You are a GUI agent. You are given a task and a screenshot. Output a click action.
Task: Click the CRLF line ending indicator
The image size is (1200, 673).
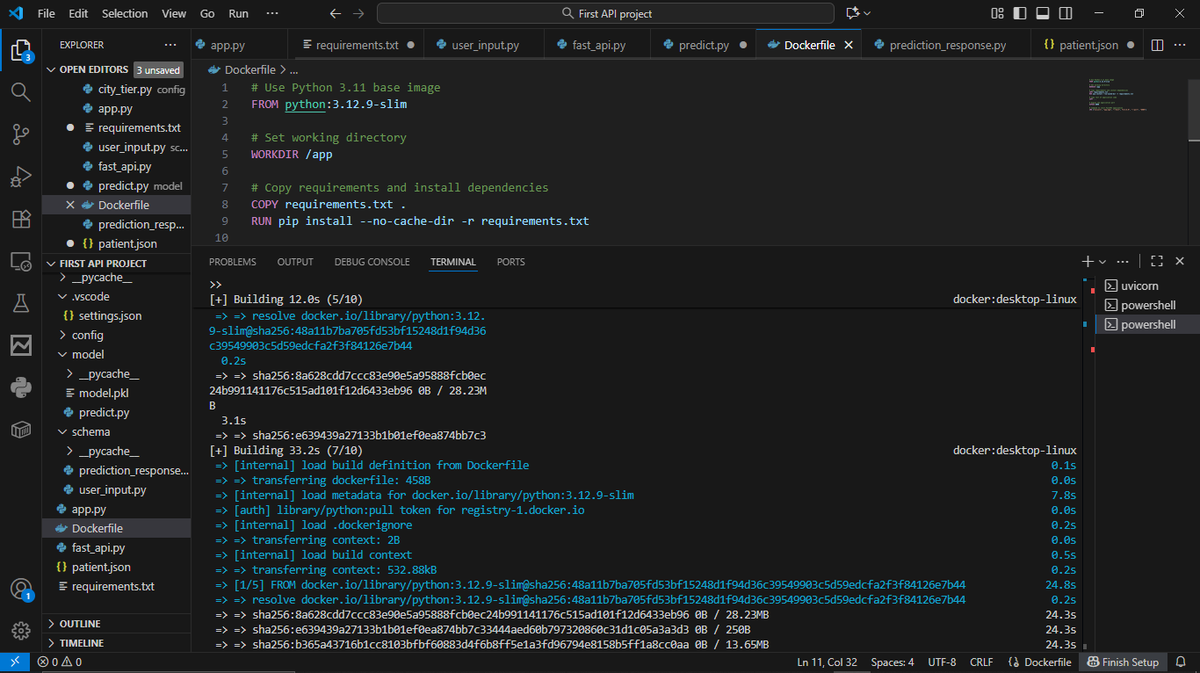click(981, 662)
